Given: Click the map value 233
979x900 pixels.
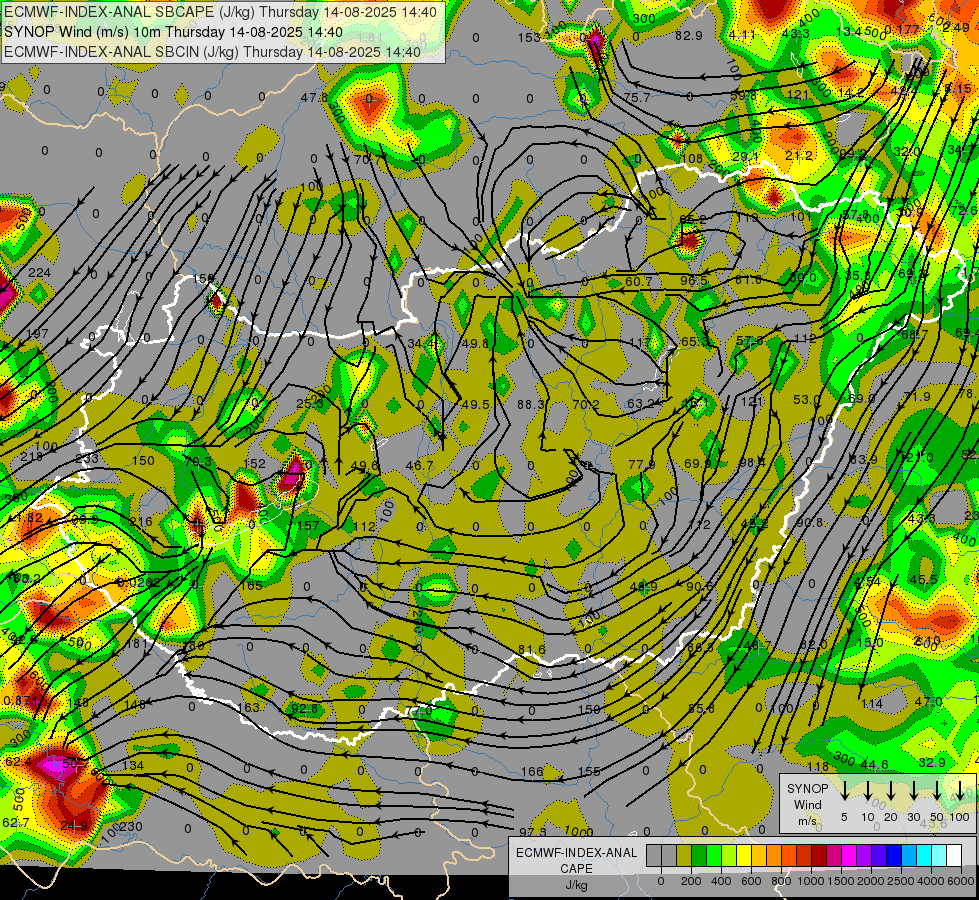Looking at the screenshot, I should (87, 458).
